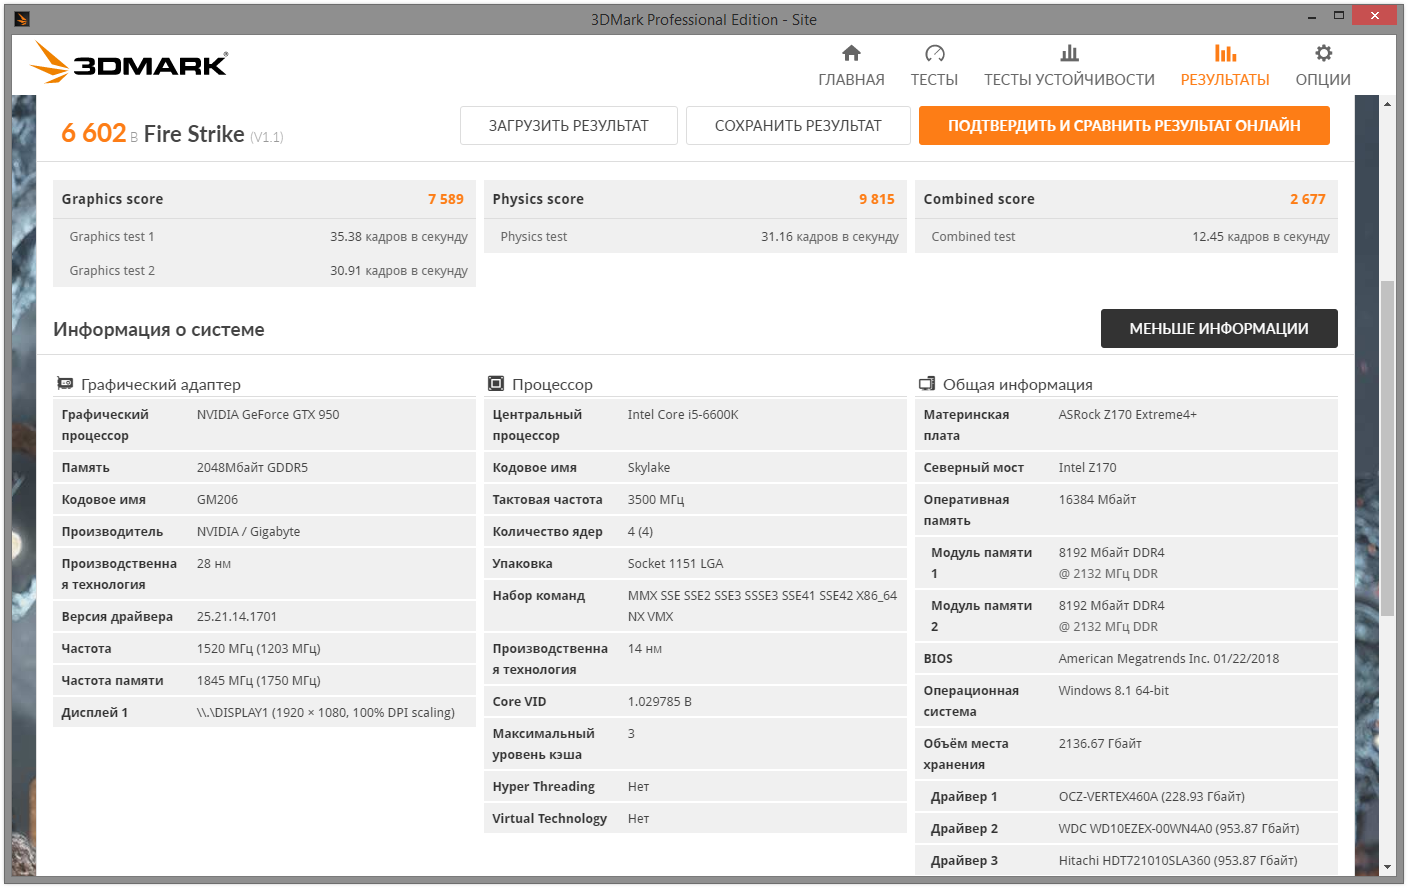Screen dimensions: 1408x888
Task: Click the Skylake code name value
Action: tap(649, 468)
